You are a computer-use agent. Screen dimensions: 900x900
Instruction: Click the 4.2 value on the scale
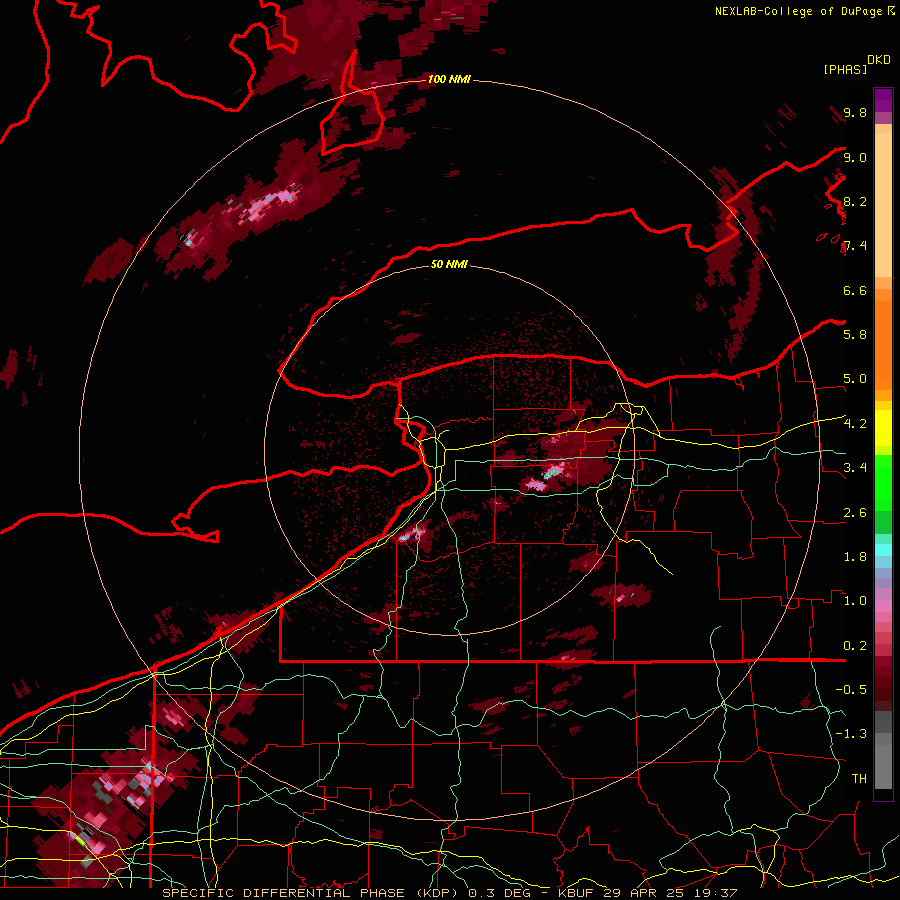855,424
